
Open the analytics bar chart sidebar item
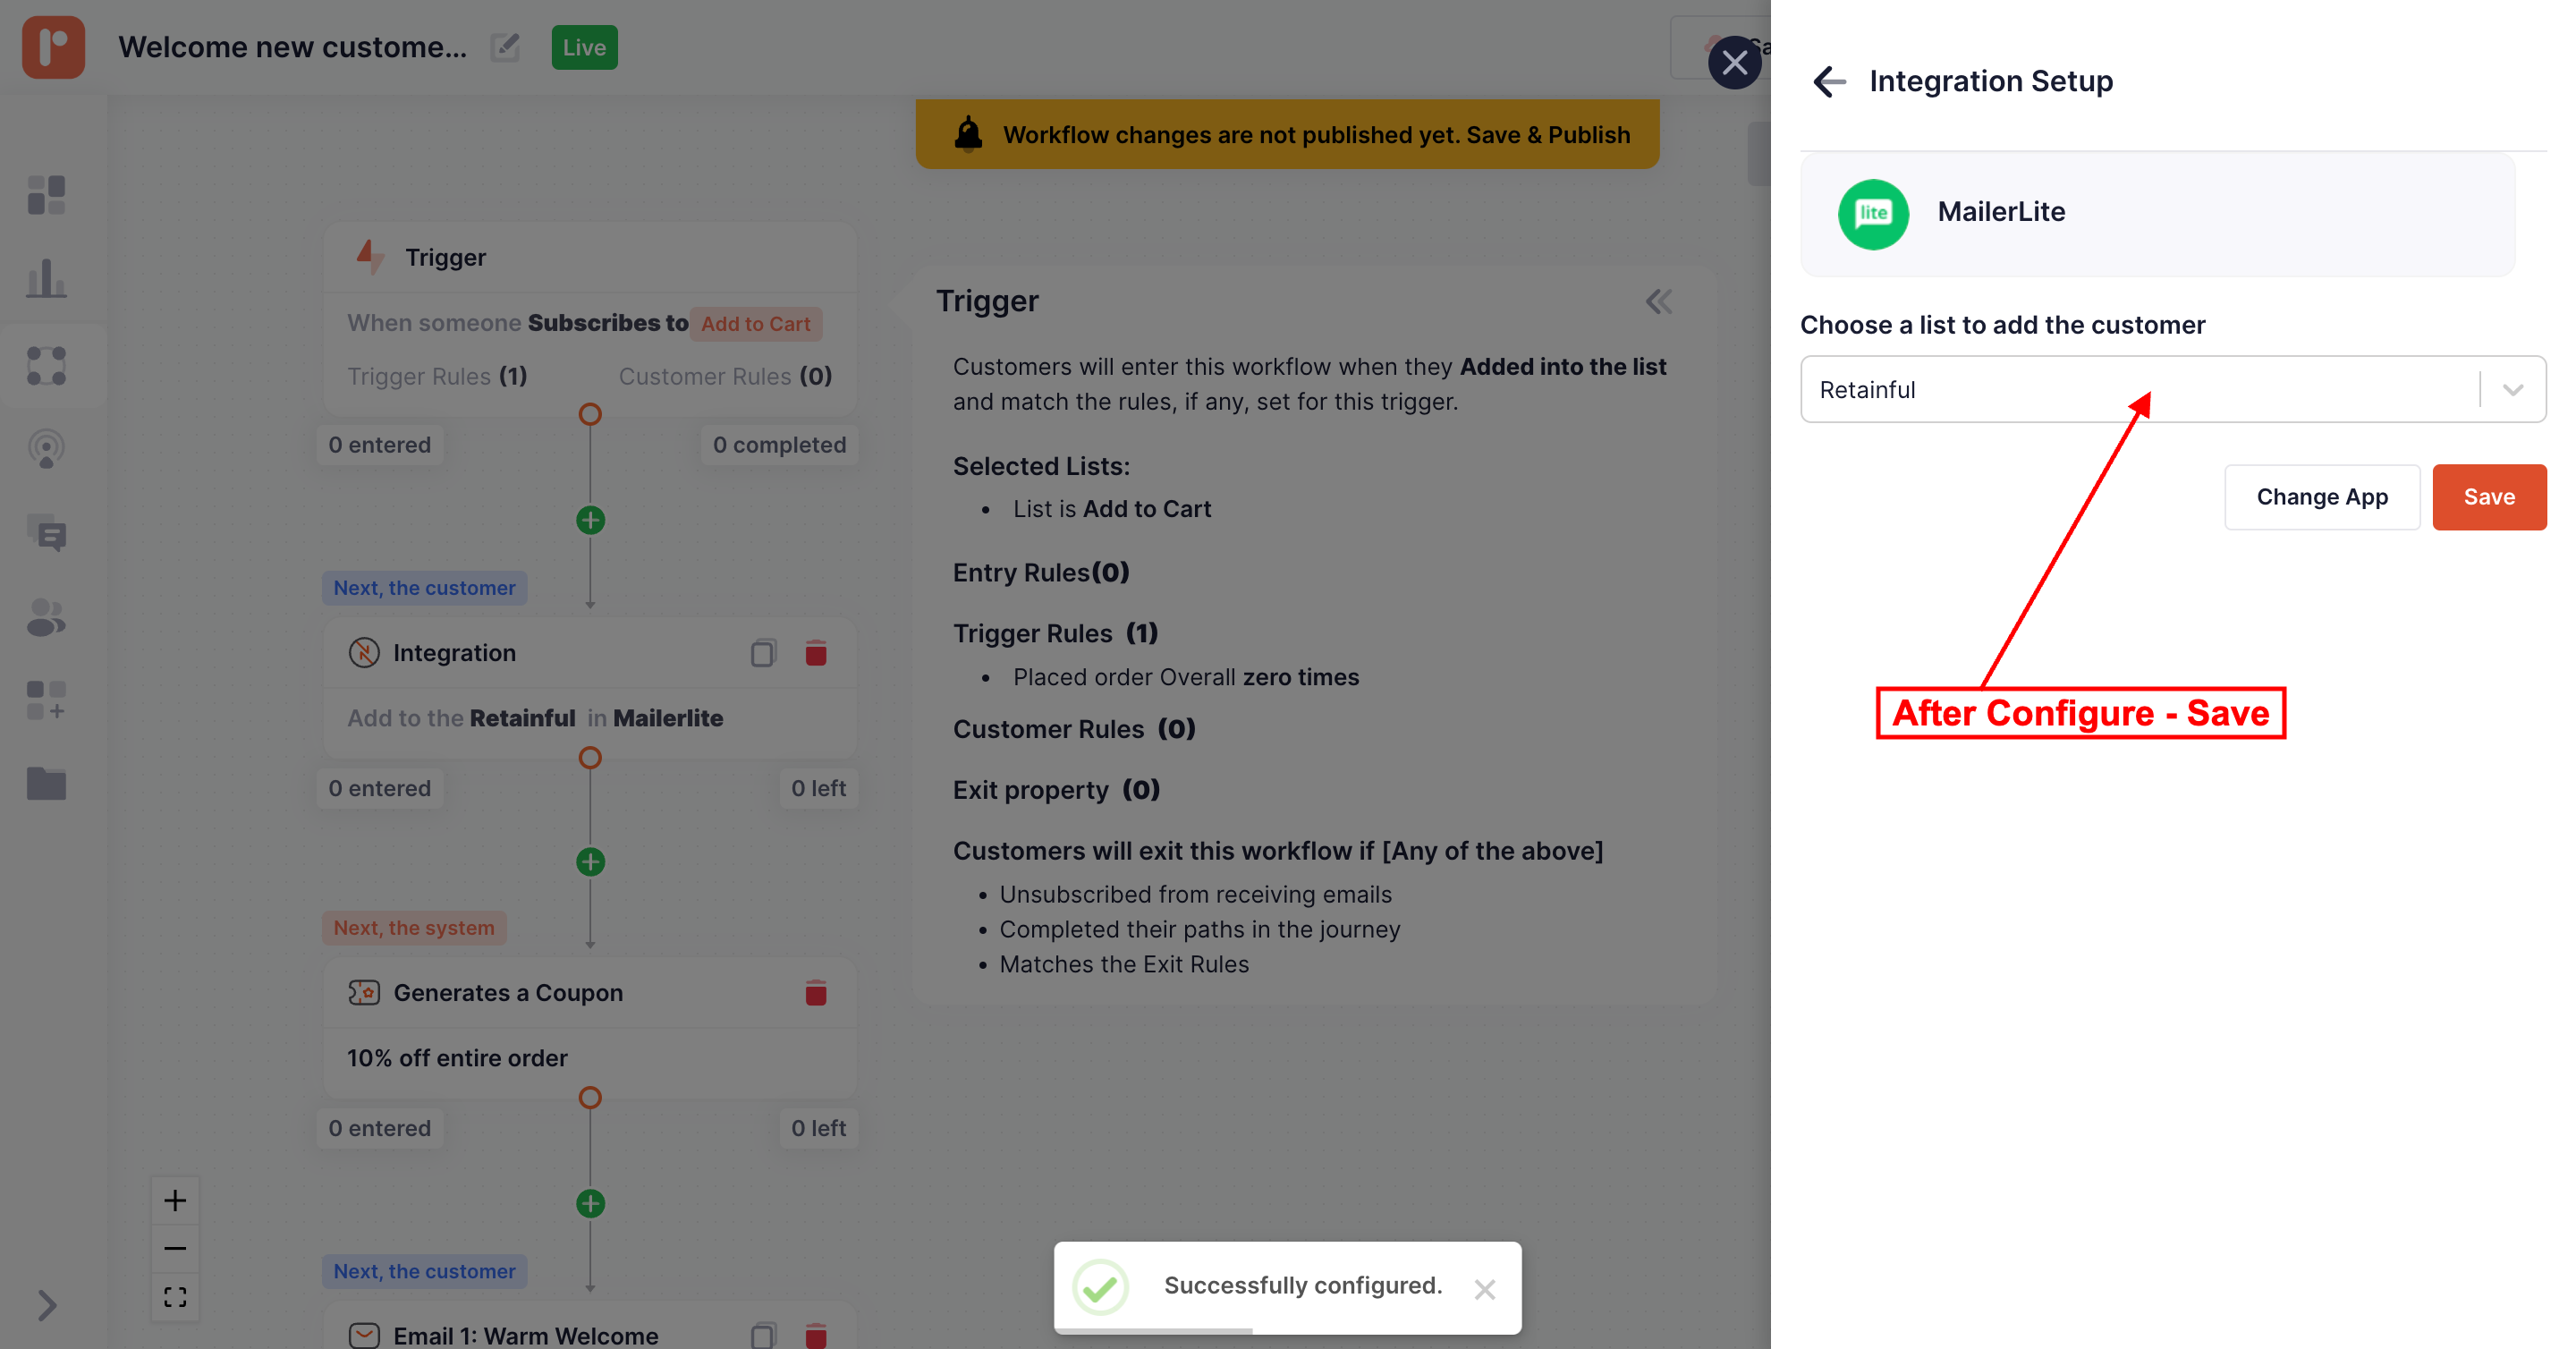click(x=46, y=279)
